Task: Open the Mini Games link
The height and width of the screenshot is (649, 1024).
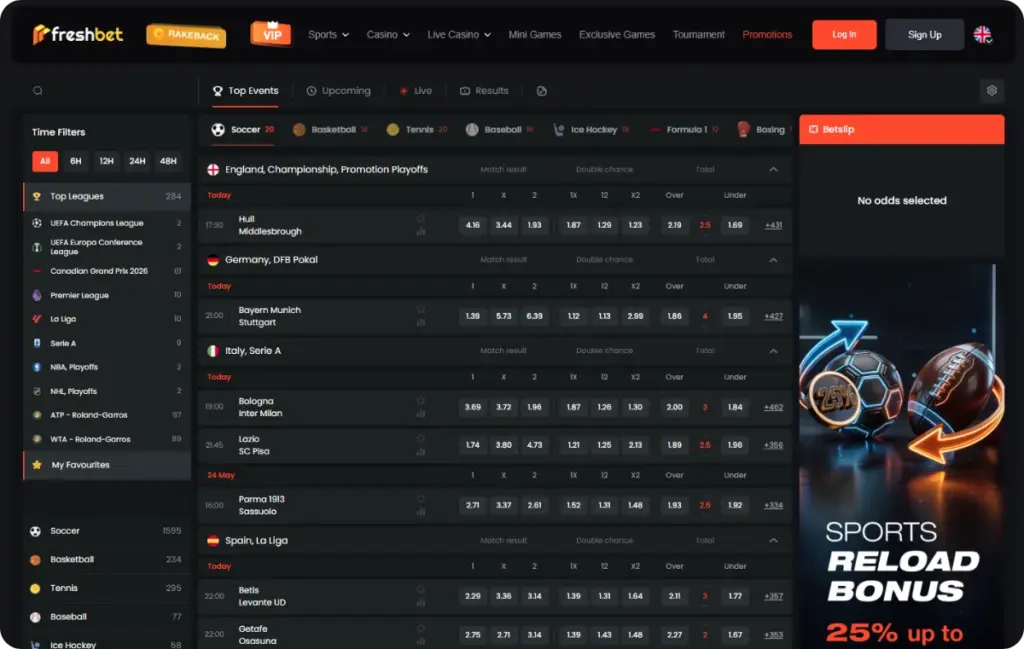Action: 535,35
